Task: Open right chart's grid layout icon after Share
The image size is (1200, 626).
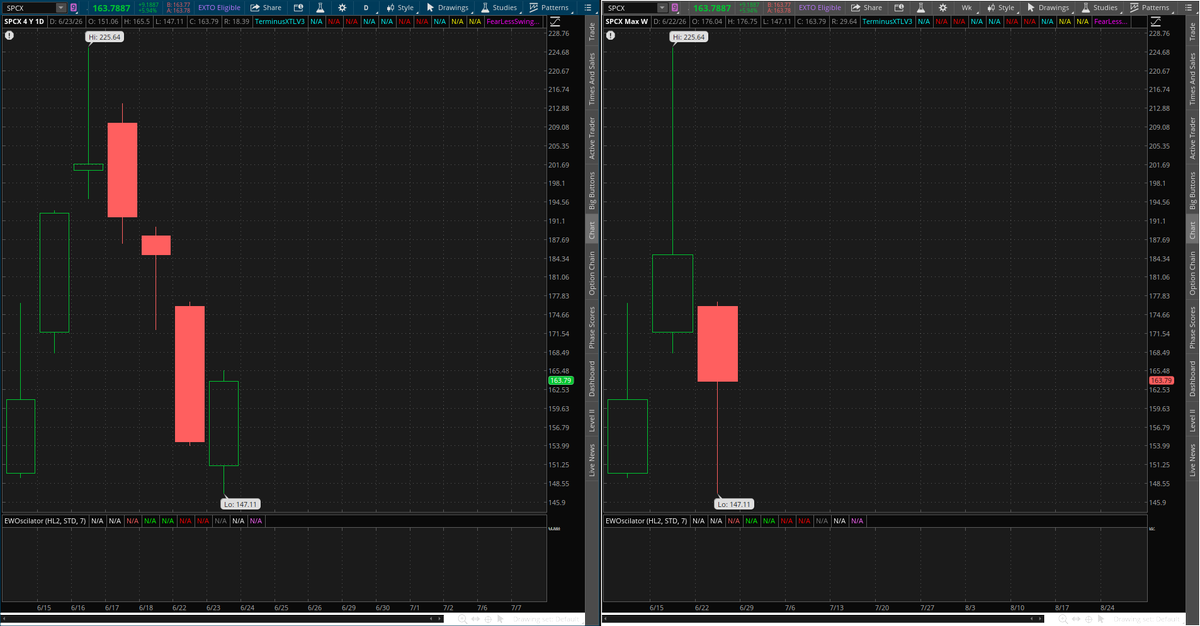Action: tap(898, 8)
